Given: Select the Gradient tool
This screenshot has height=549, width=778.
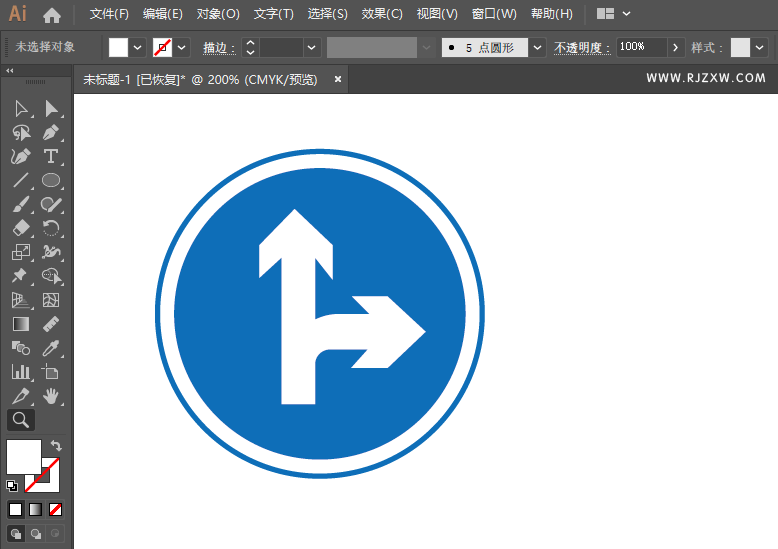Looking at the screenshot, I should 21,324.
